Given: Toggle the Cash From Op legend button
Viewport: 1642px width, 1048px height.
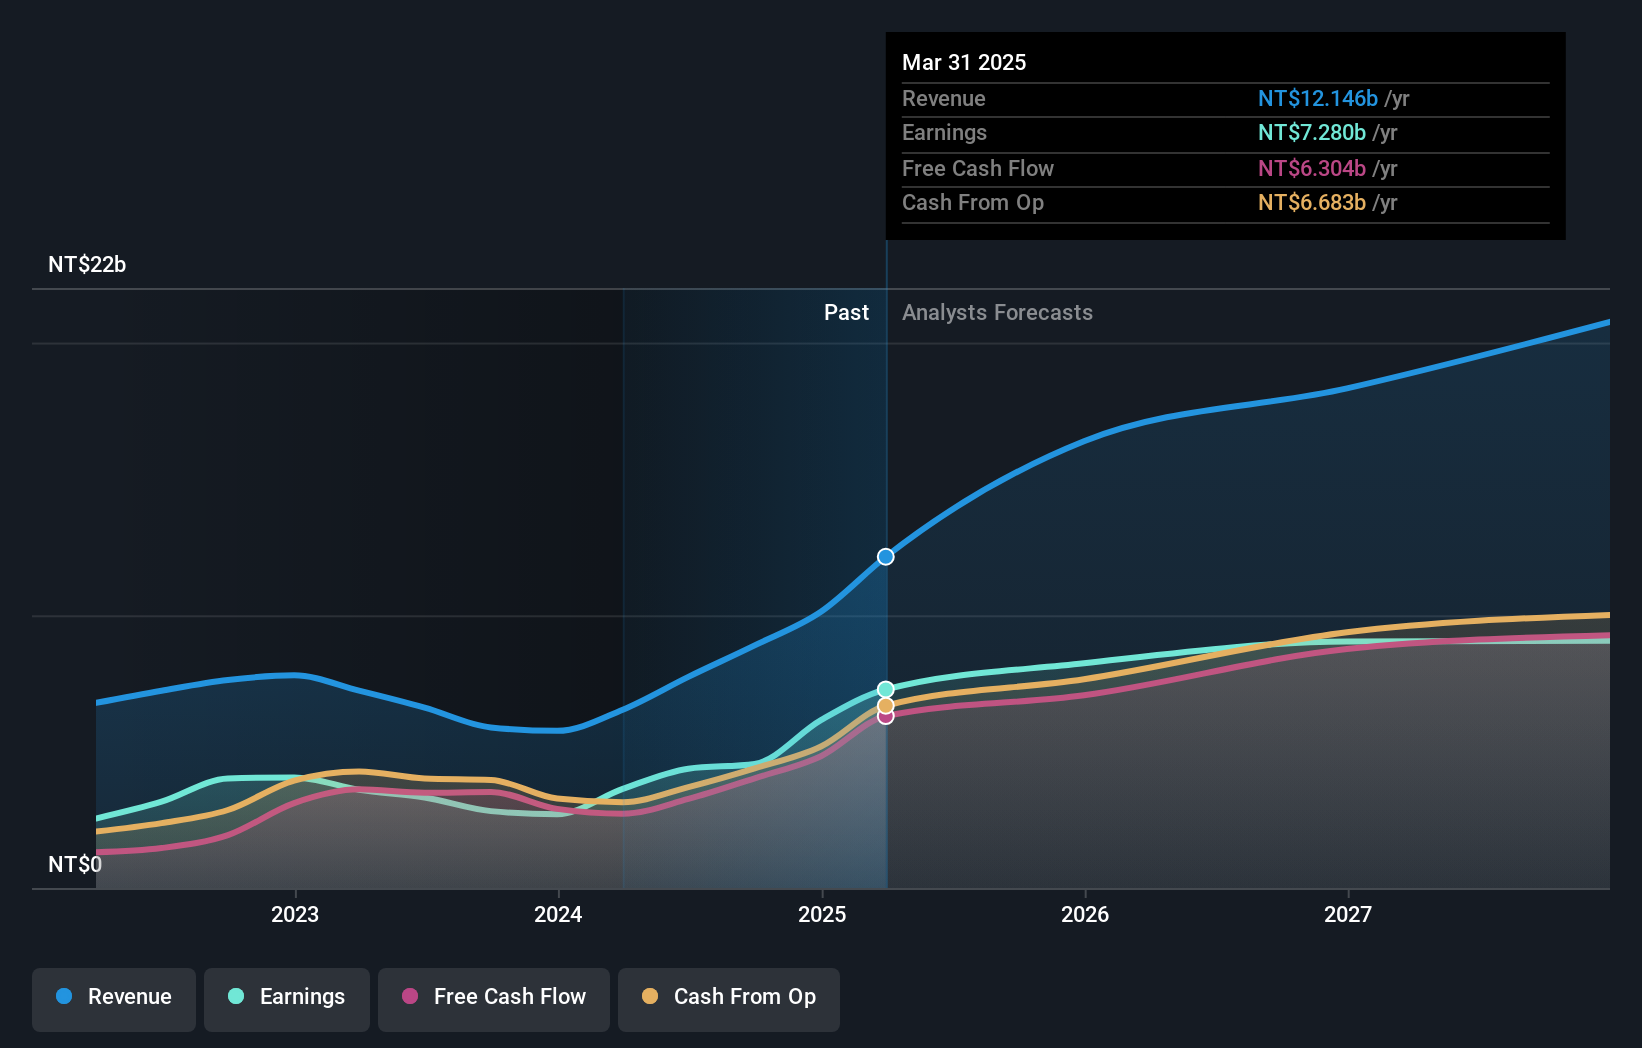Looking at the screenshot, I should pyautogui.click(x=729, y=999).
